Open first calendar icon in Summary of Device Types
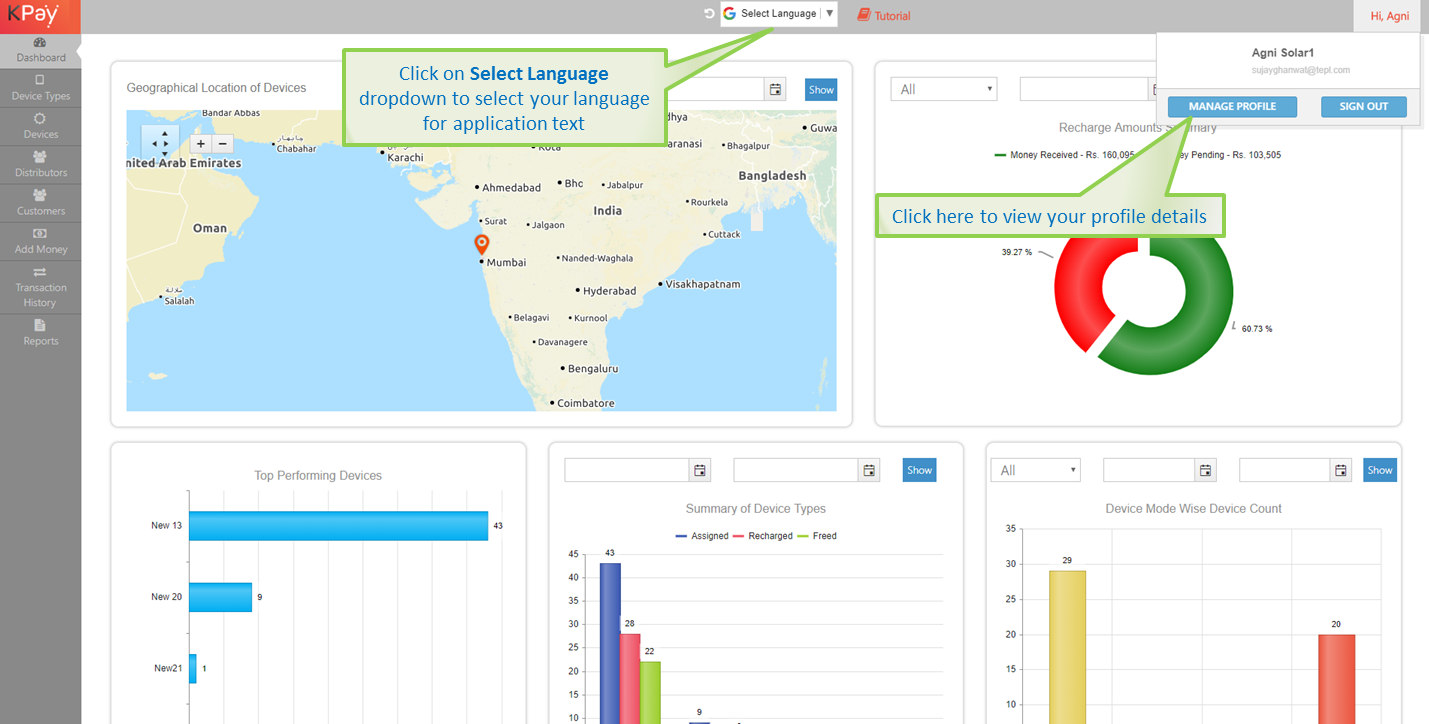 (700, 470)
